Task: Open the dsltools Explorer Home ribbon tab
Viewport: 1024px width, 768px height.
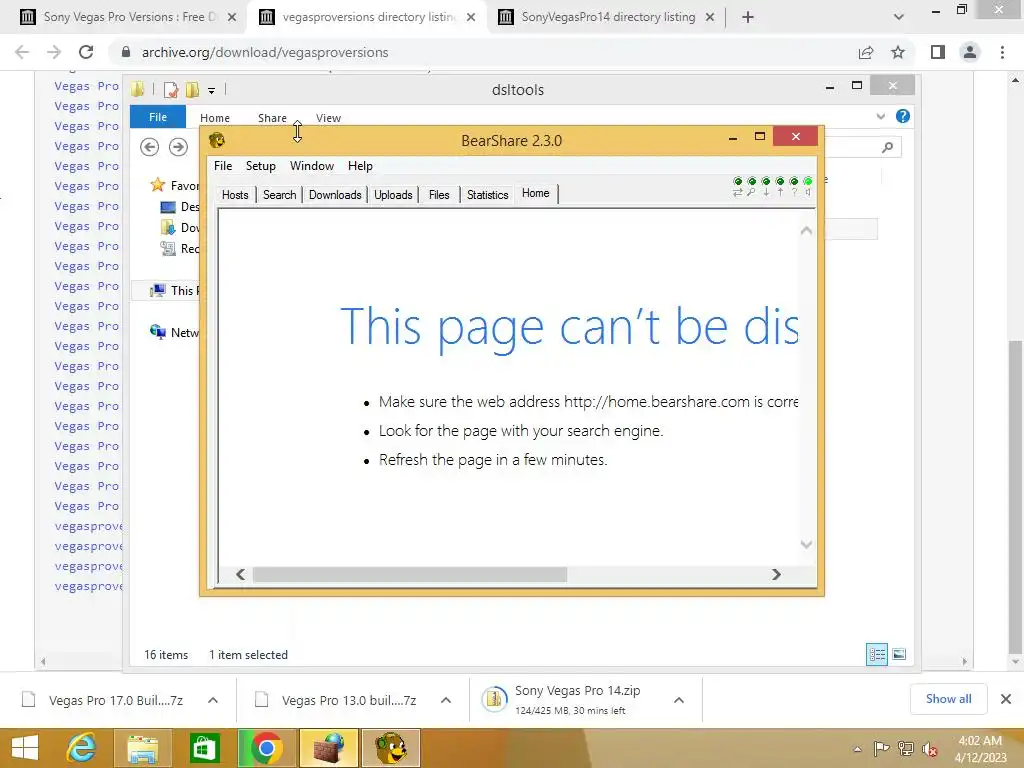Action: pyautogui.click(x=215, y=118)
